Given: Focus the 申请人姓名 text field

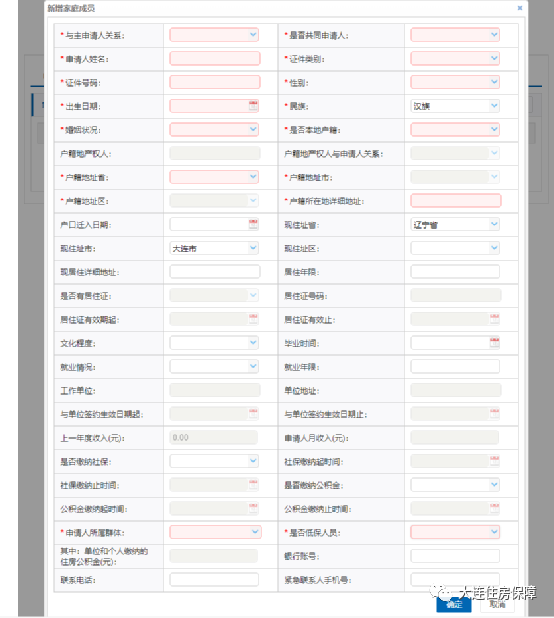Looking at the screenshot, I should 215,58.
